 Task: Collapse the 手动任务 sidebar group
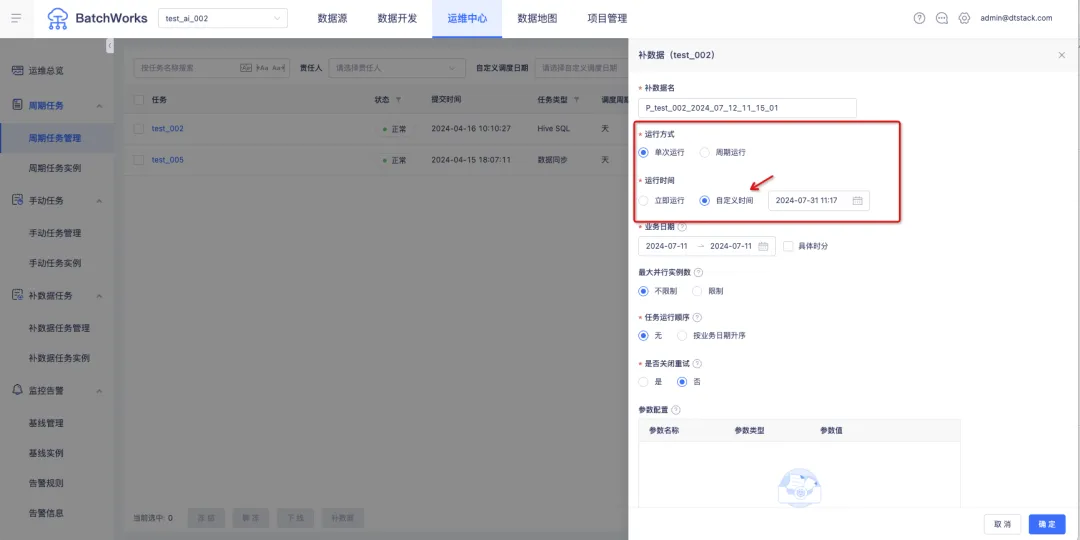click(99, 201)
